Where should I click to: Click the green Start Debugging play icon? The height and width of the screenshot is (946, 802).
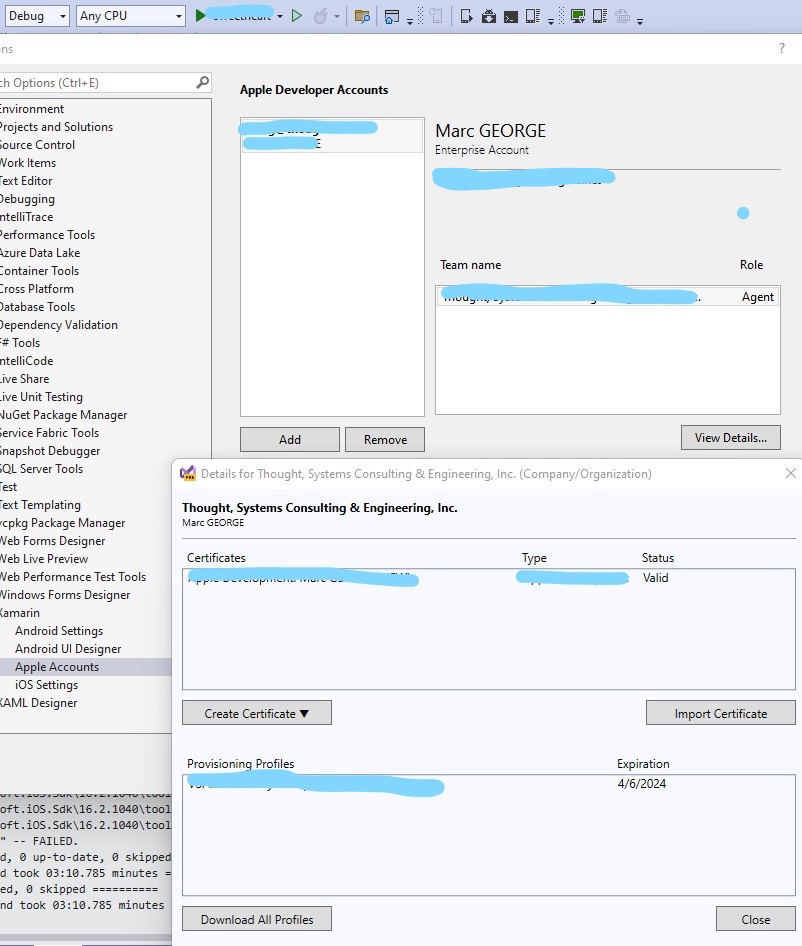(x=200, y=16)
